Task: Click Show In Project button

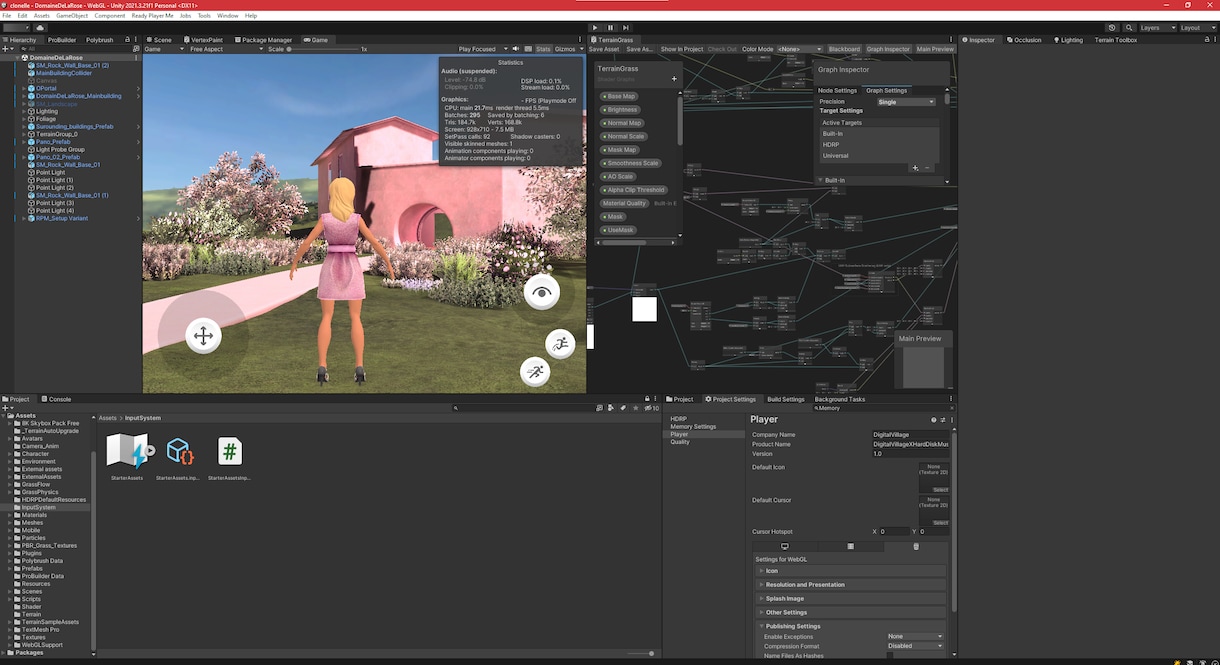Action: pos(682,49)
